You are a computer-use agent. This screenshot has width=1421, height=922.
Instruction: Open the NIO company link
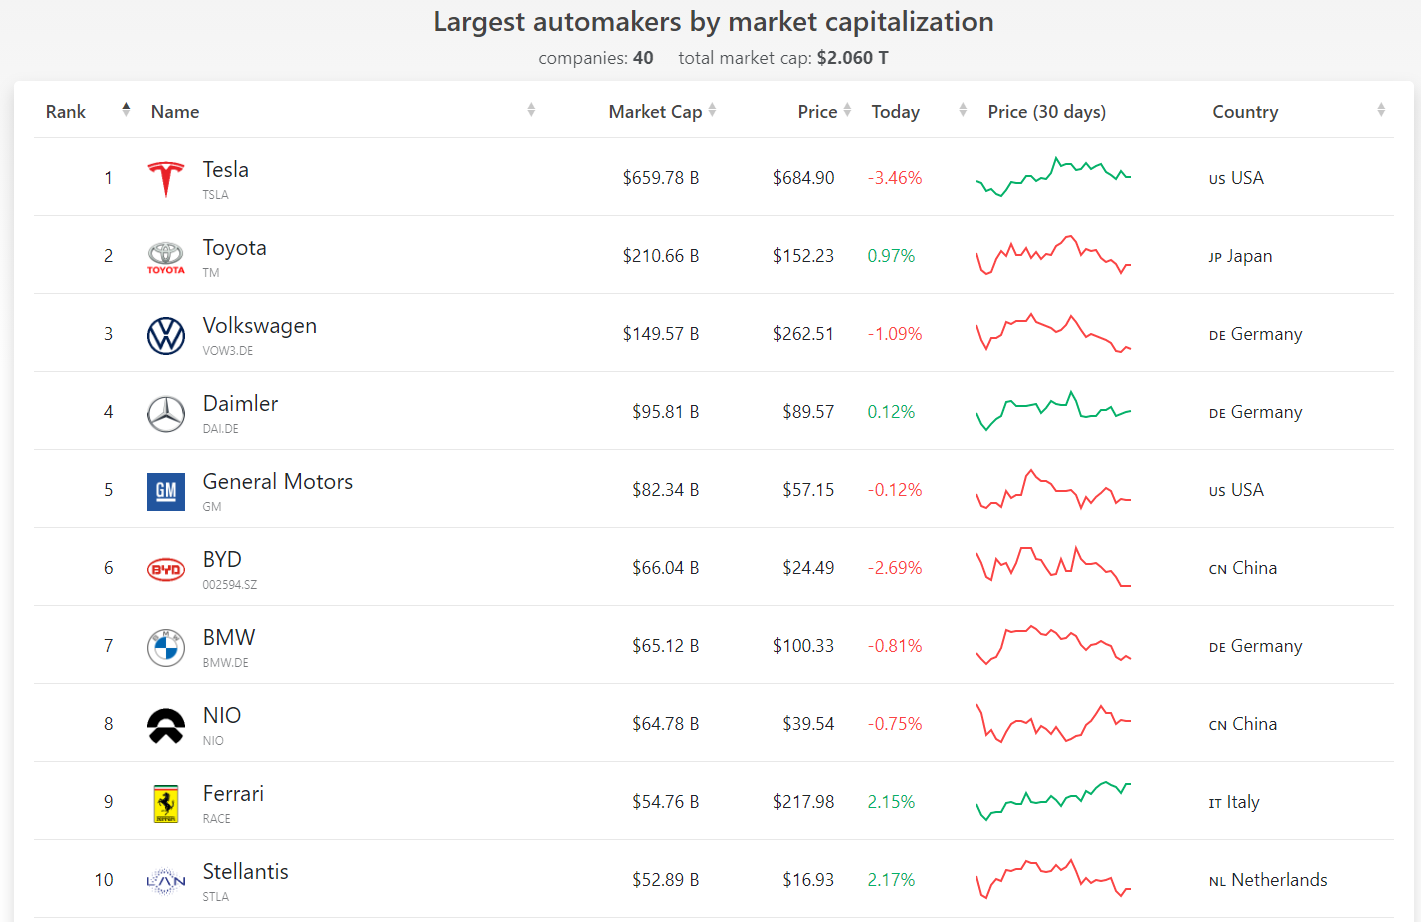222,716
